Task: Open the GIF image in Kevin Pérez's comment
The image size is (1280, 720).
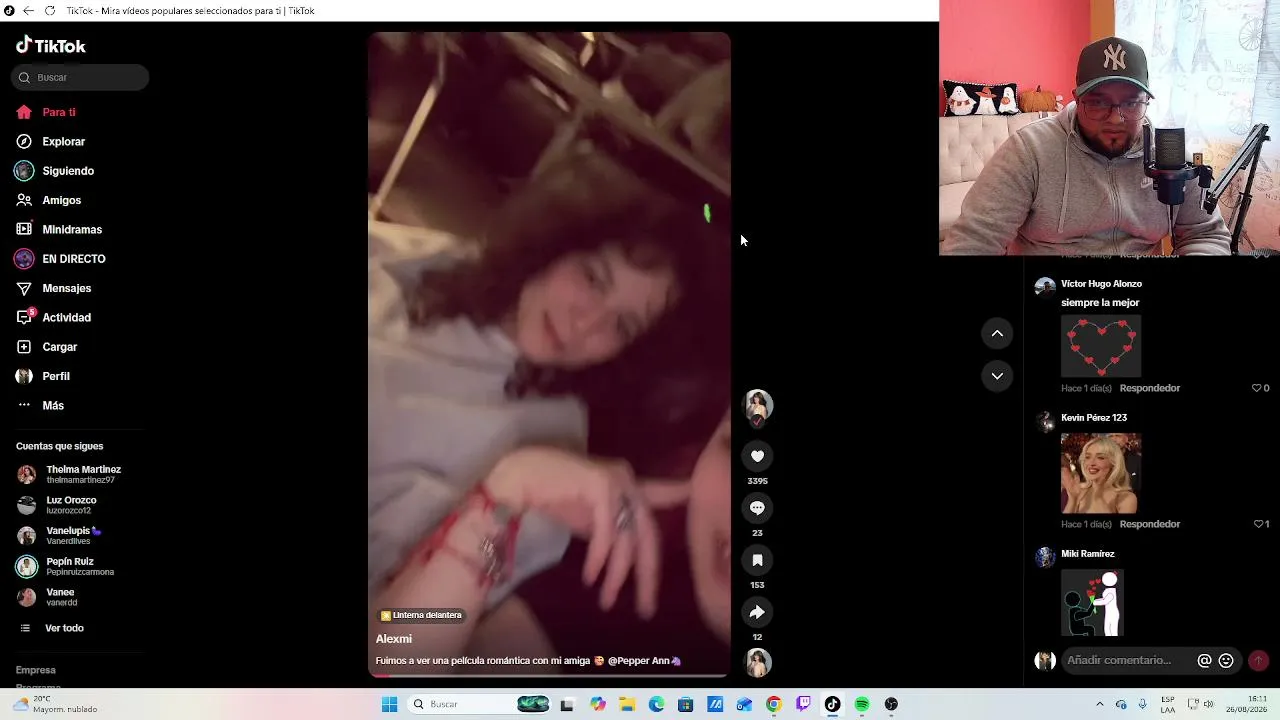Action: [1101, 473]
